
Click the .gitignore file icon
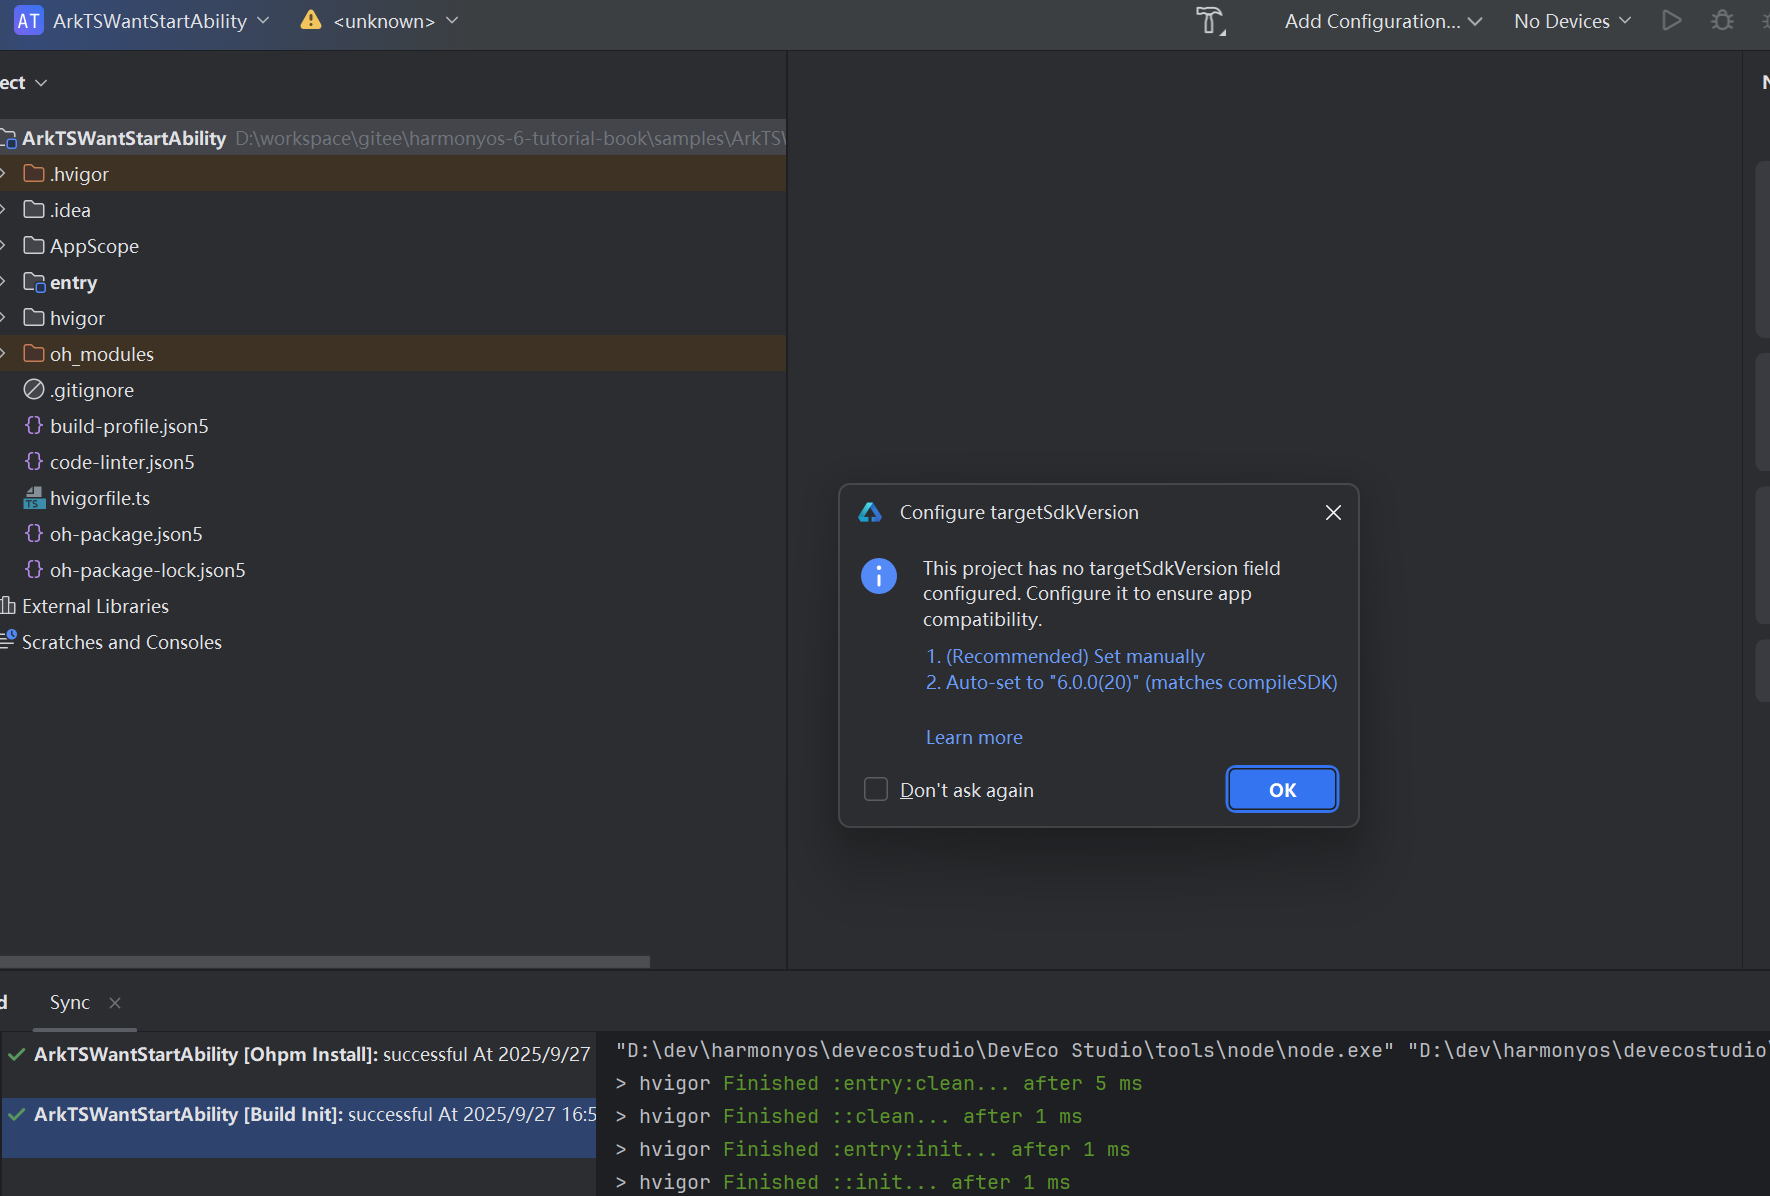coord(34,390)
